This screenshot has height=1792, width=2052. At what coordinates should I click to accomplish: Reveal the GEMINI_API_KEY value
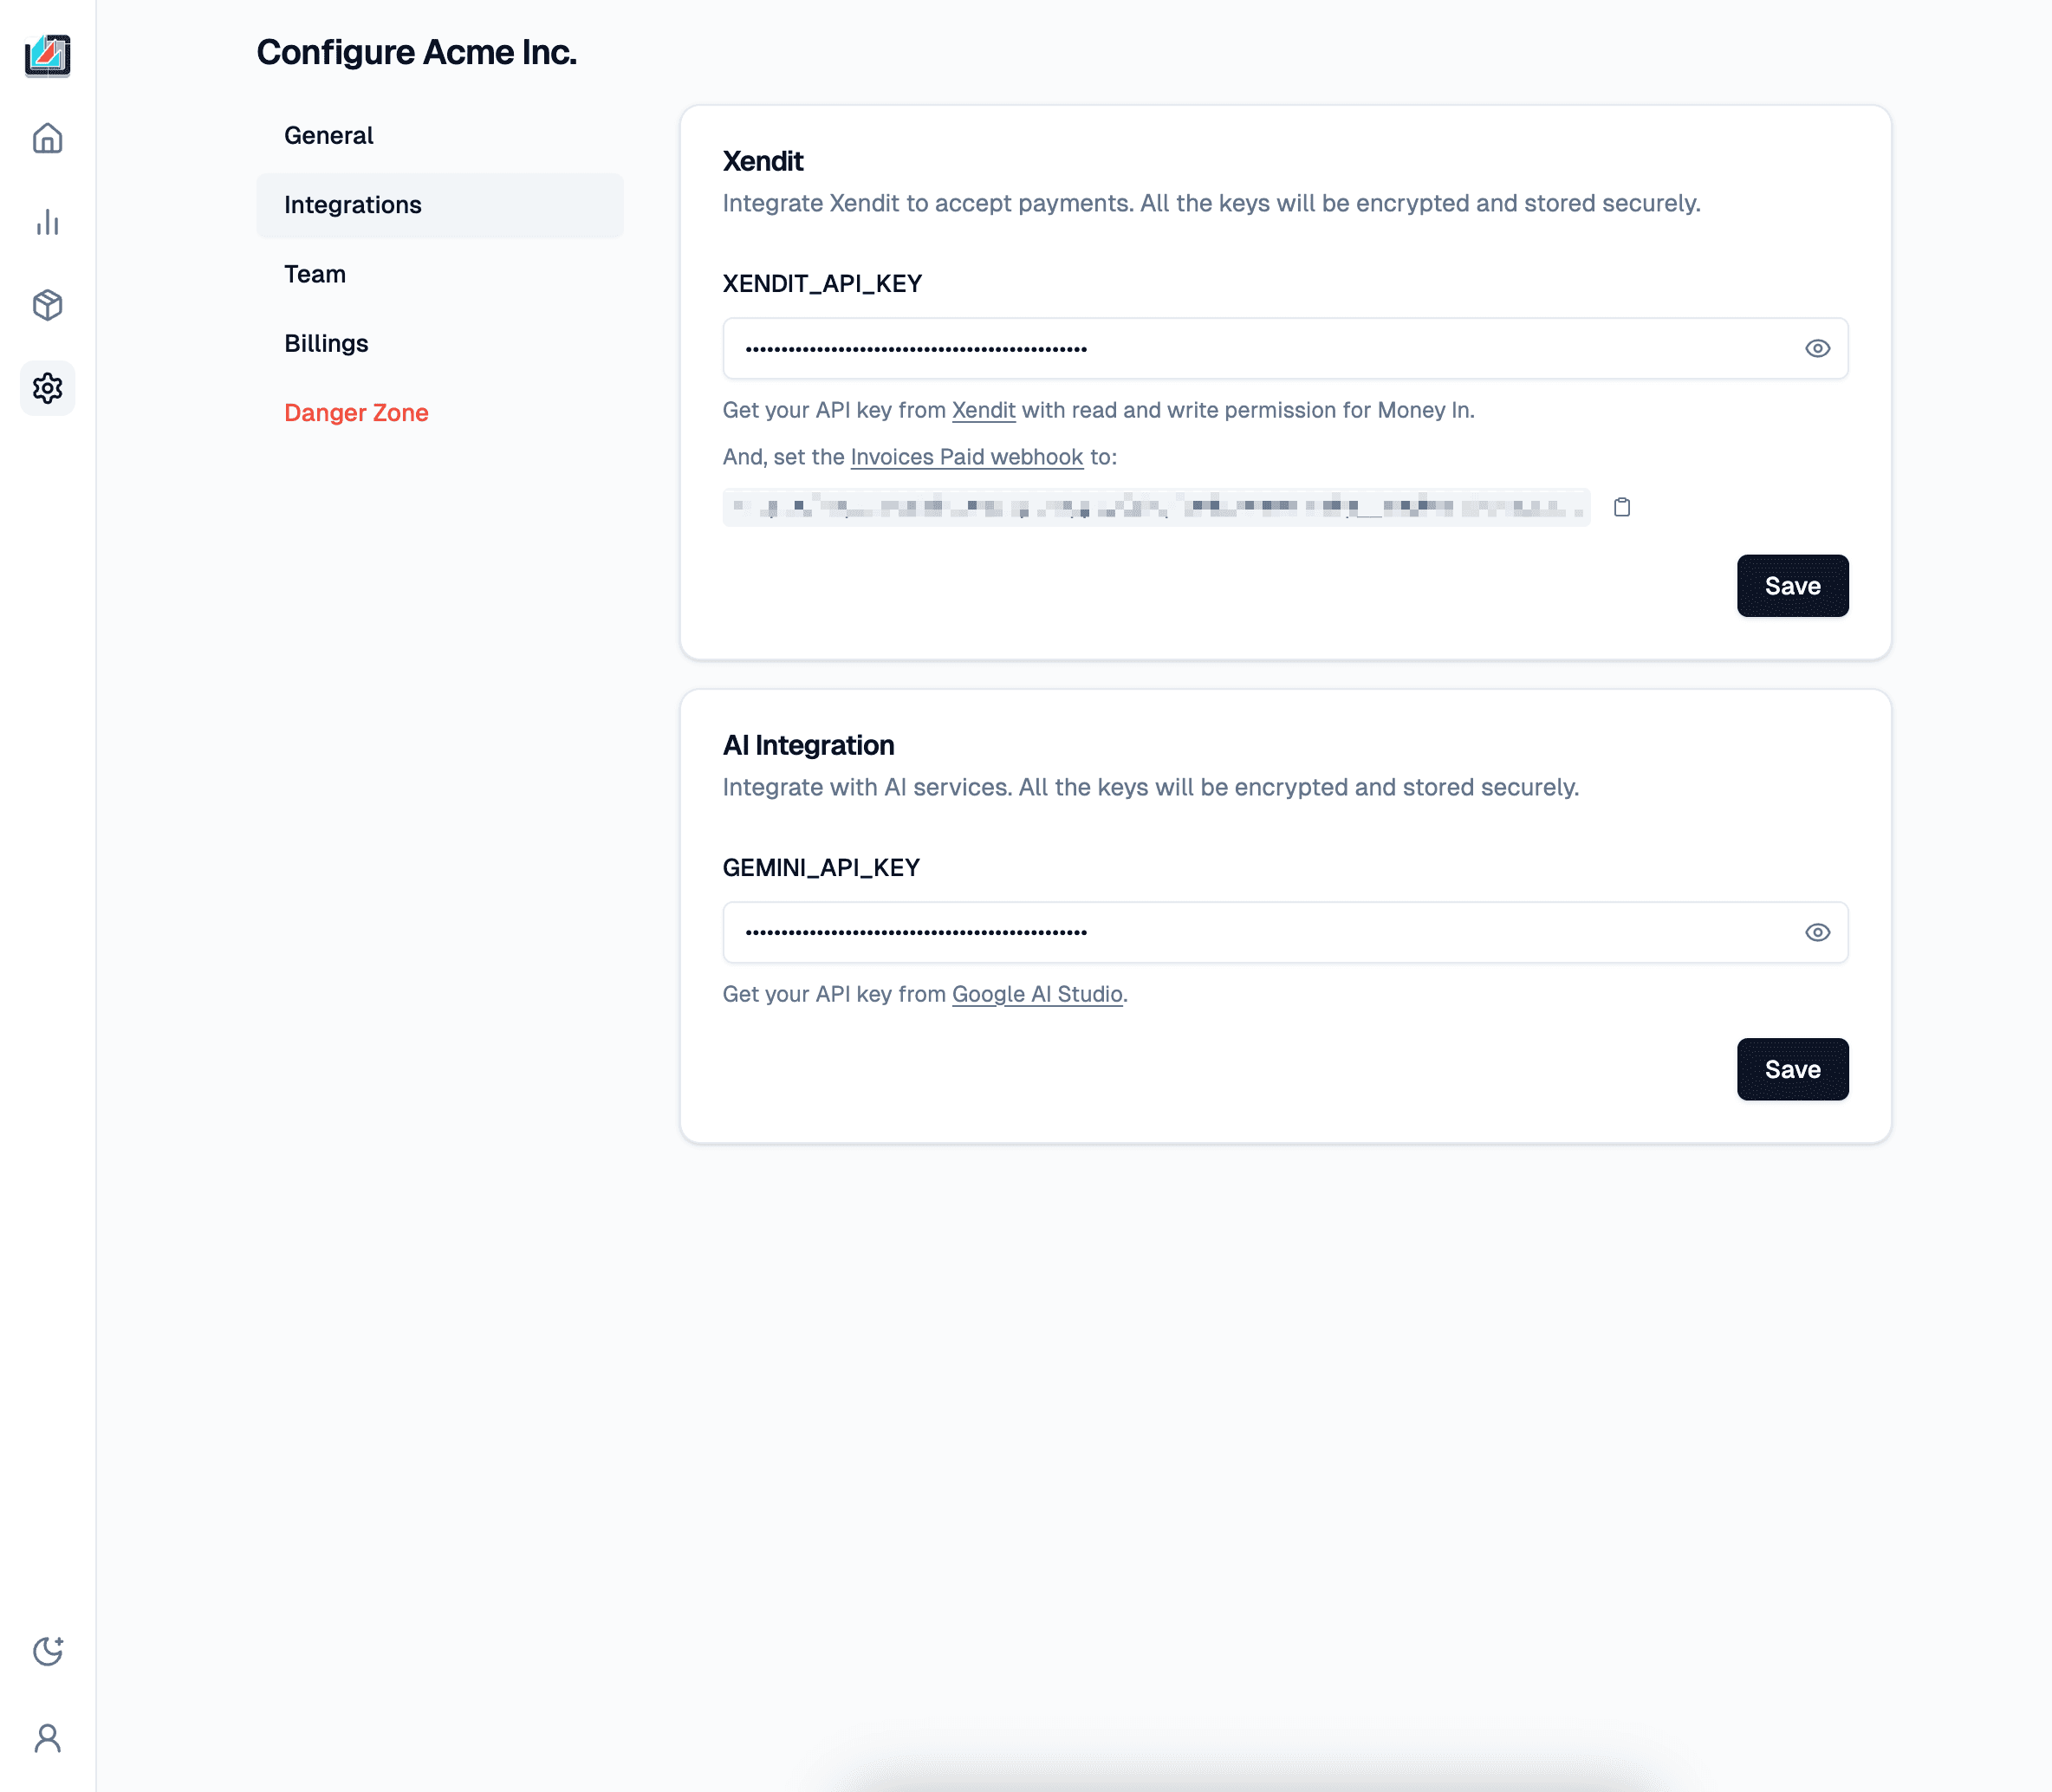point(1817,932)
